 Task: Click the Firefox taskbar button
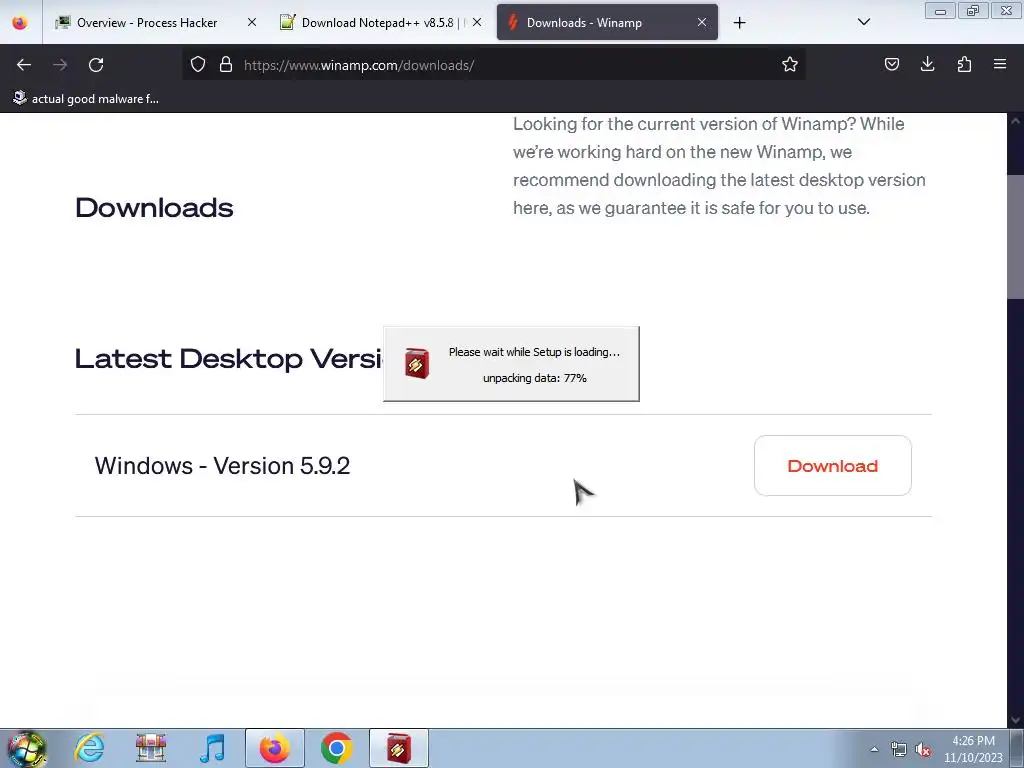pos(275,748)
